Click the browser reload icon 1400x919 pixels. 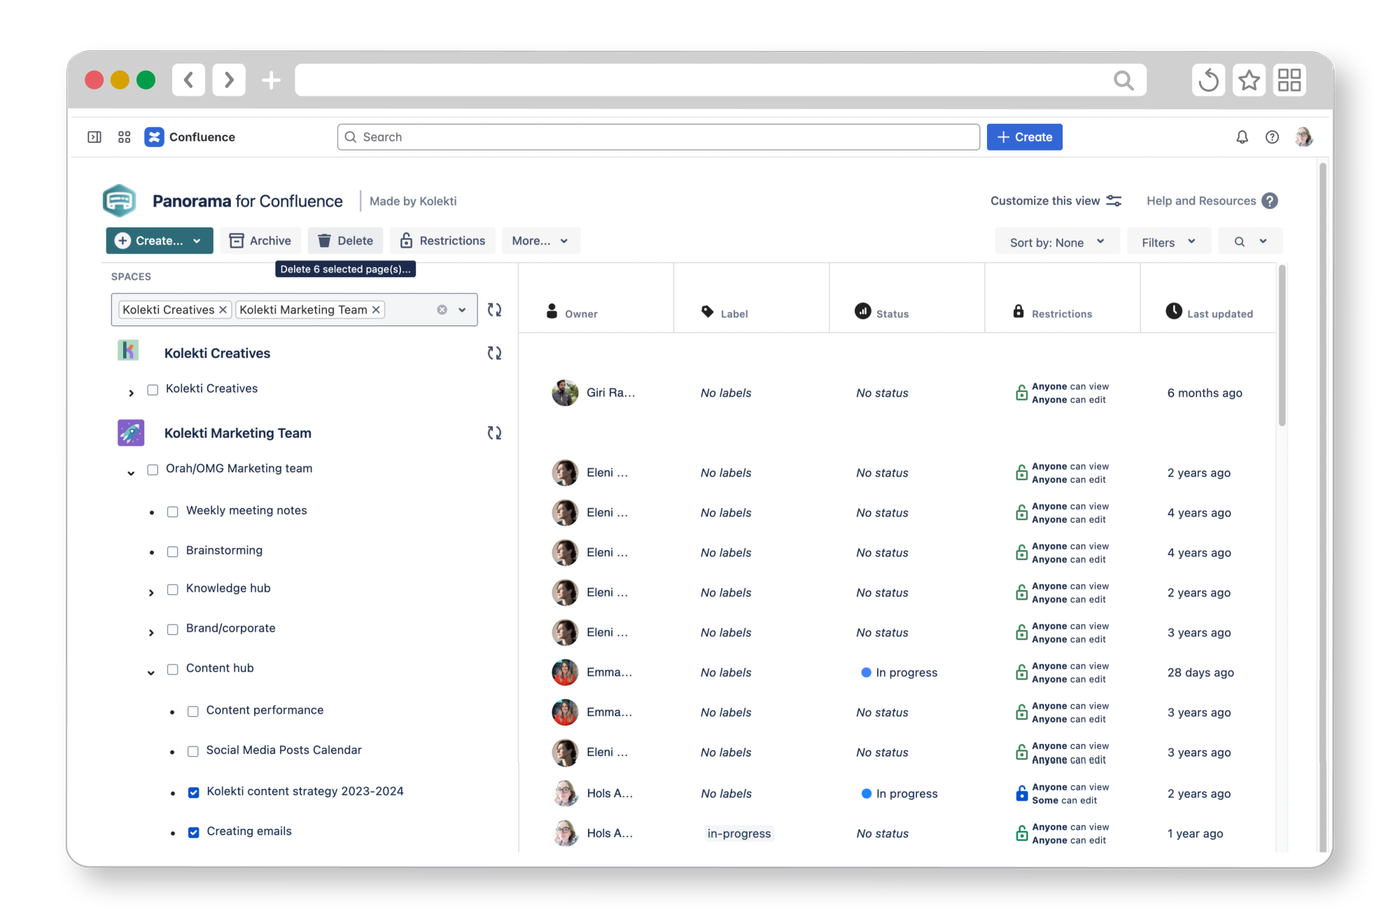click(x=1208, y=80)
